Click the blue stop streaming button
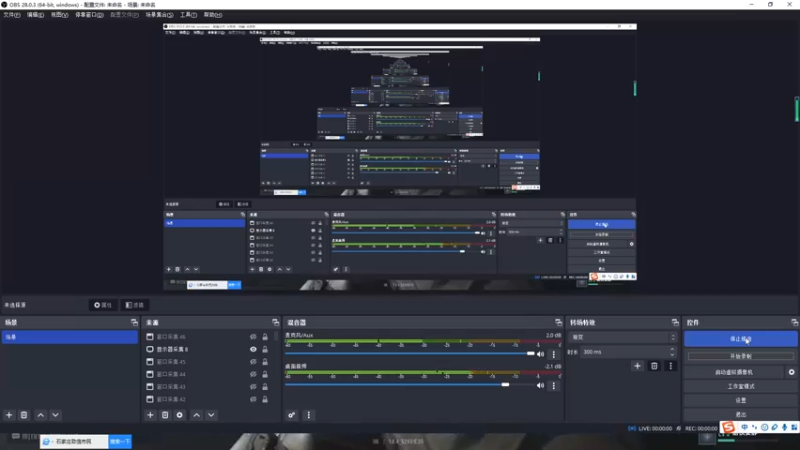 pos(740,339)
